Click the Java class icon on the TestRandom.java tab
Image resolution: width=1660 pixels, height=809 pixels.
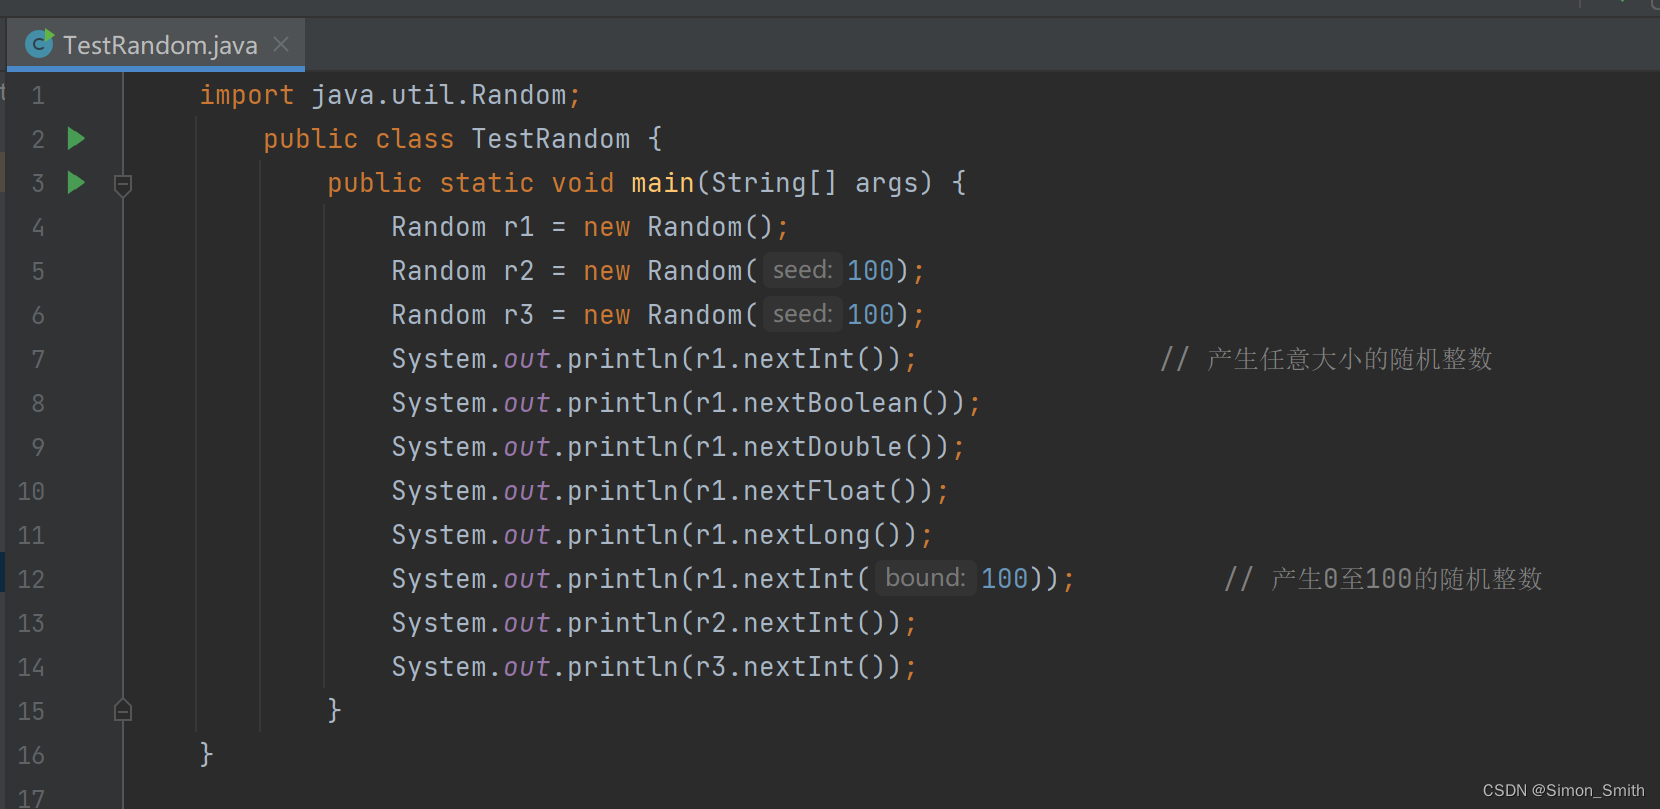point(39,44)
